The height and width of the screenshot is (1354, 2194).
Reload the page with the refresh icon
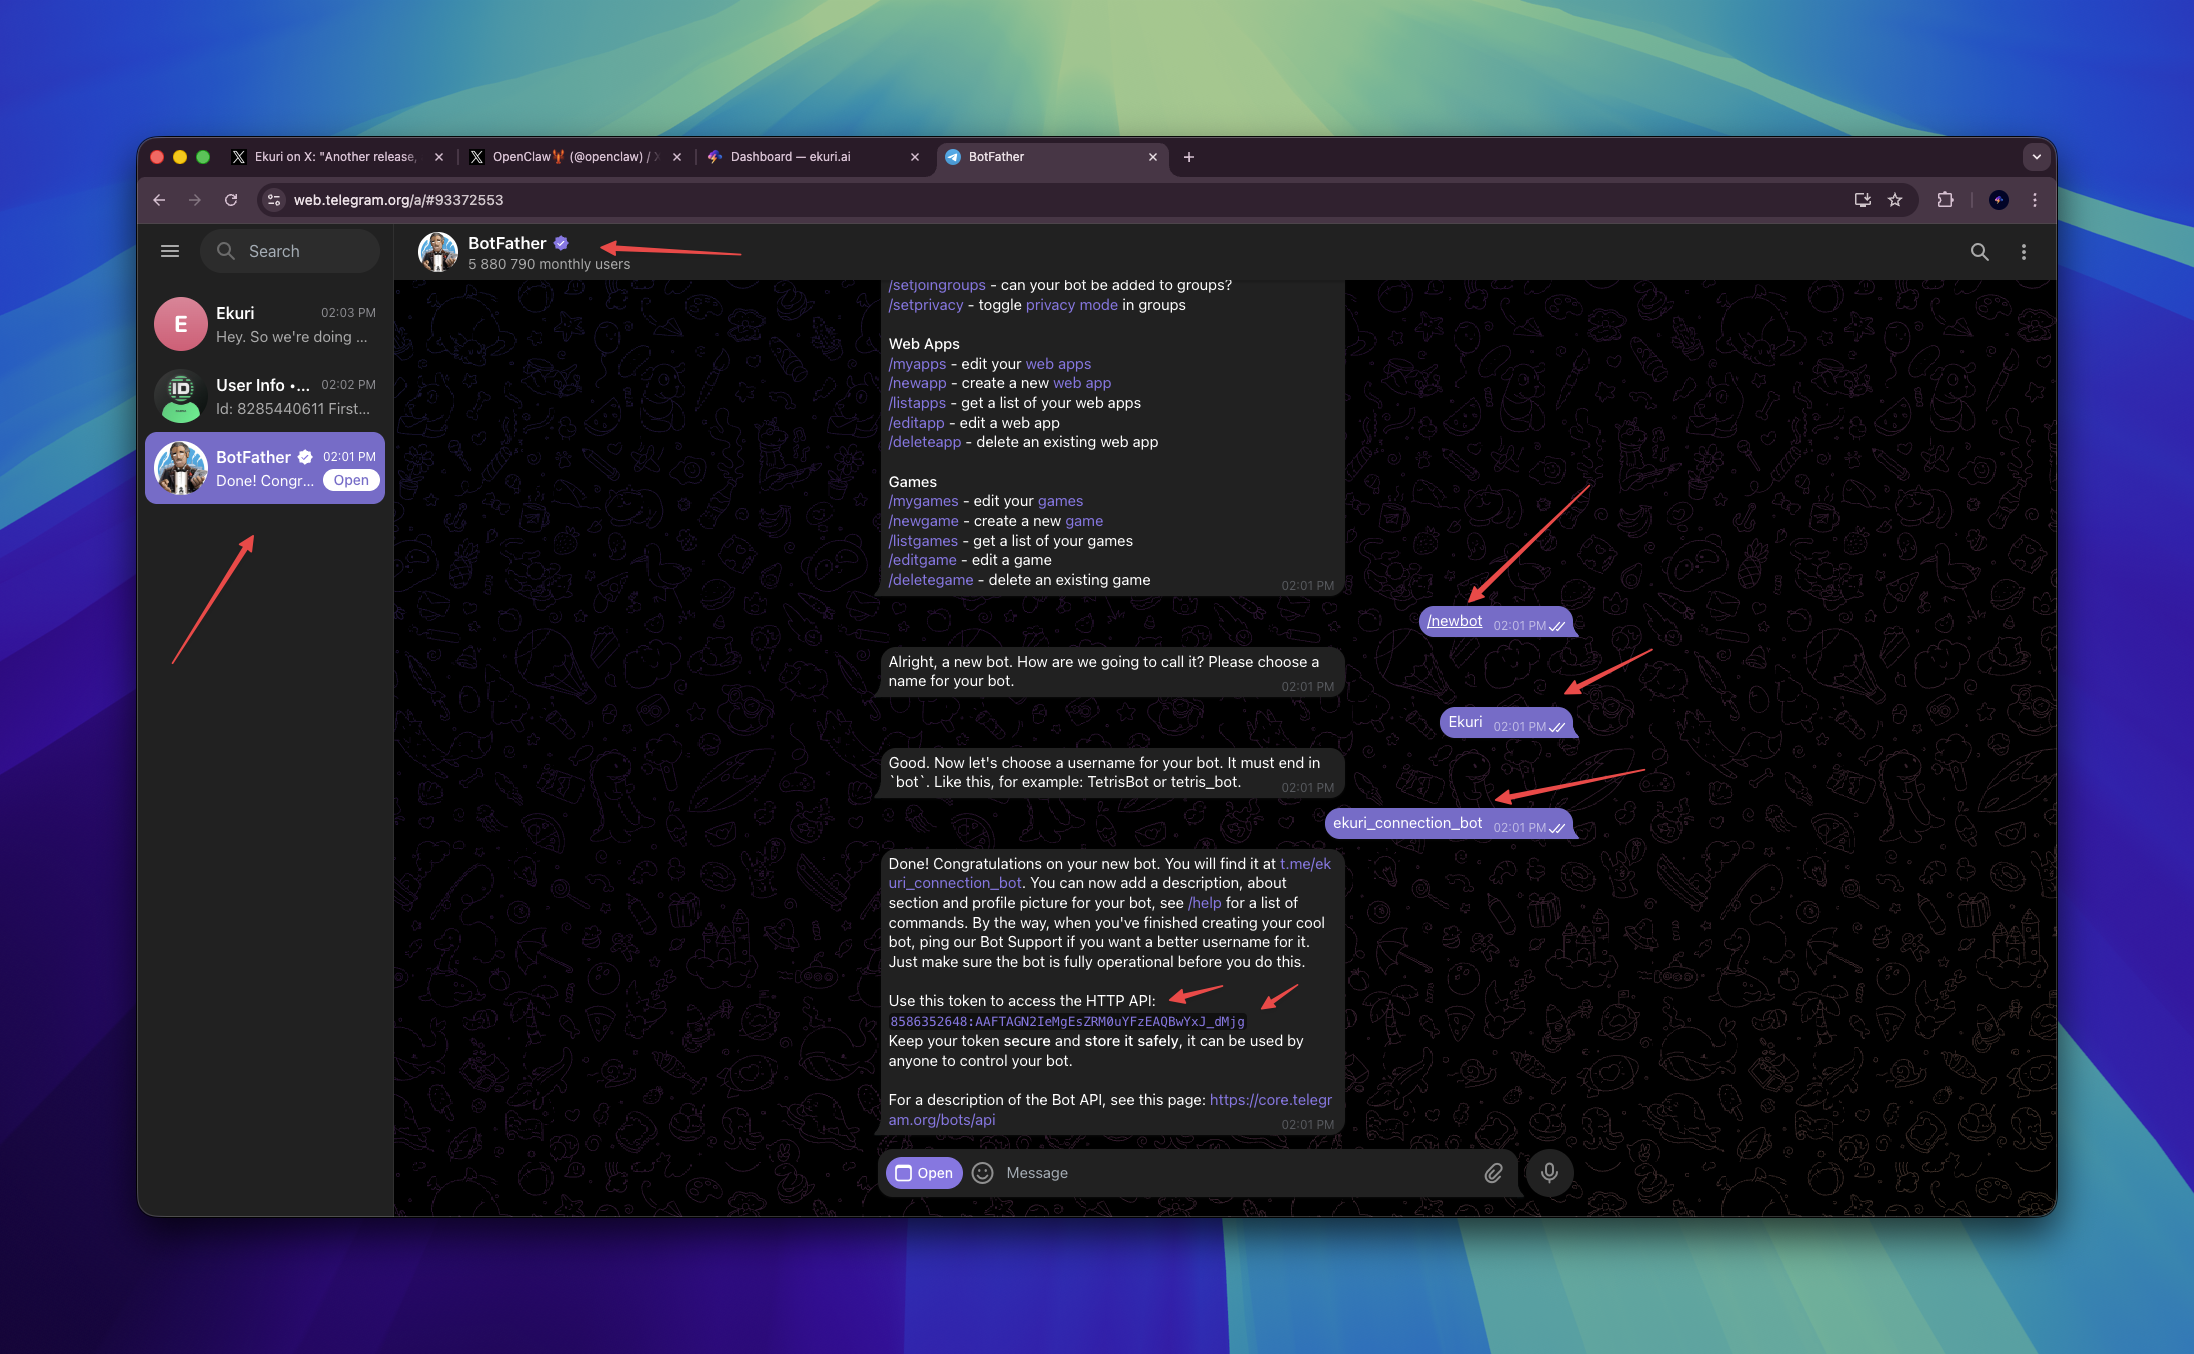click(231, 200)
